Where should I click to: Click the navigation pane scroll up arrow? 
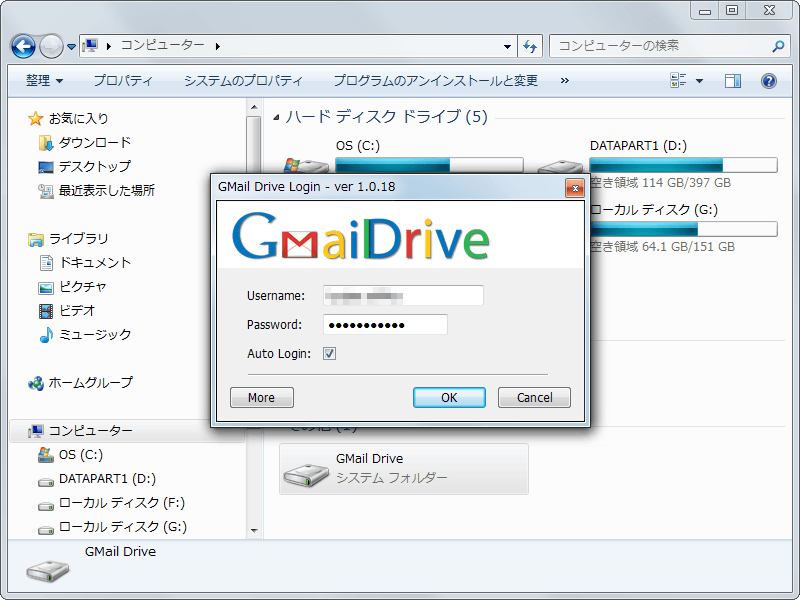(254, 107)
